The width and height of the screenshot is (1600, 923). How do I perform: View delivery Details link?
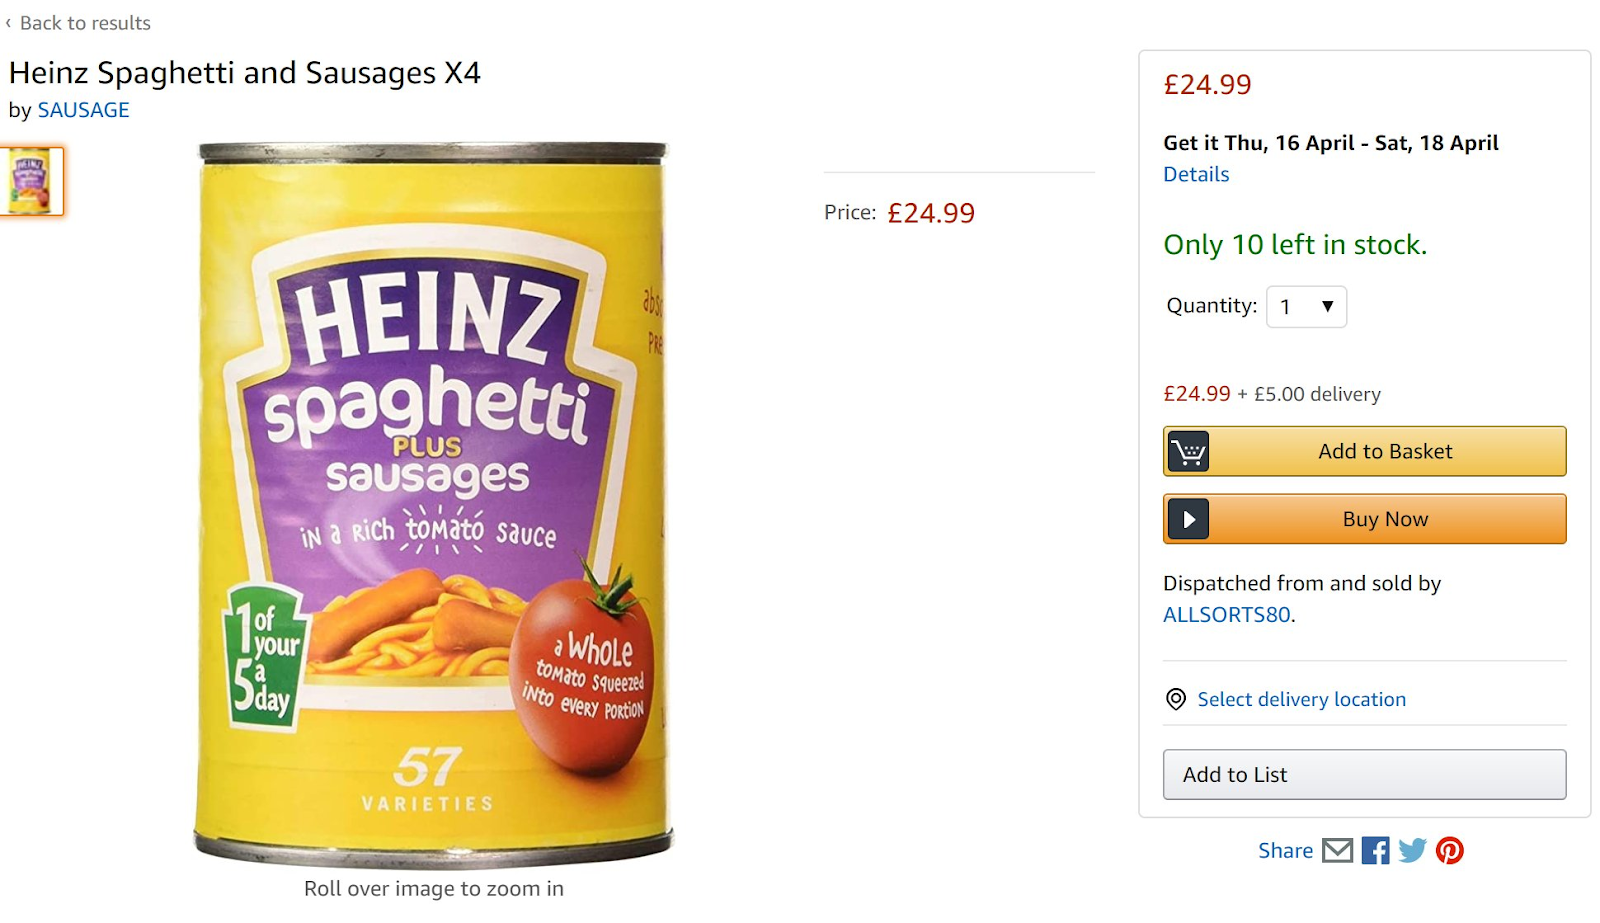(1196, 174)
